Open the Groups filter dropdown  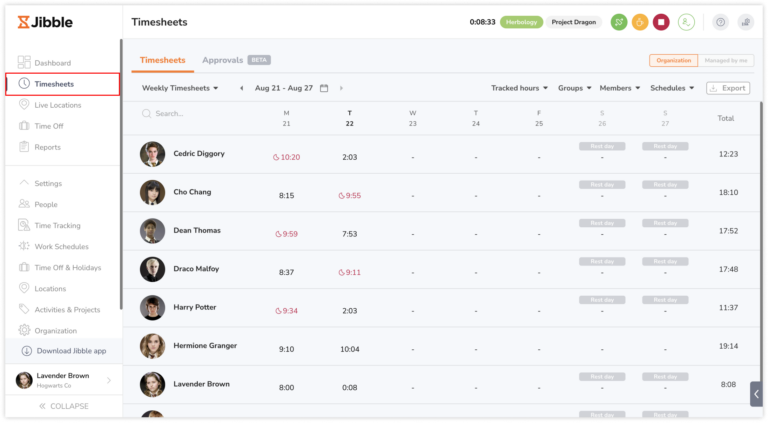pos(574,88)
